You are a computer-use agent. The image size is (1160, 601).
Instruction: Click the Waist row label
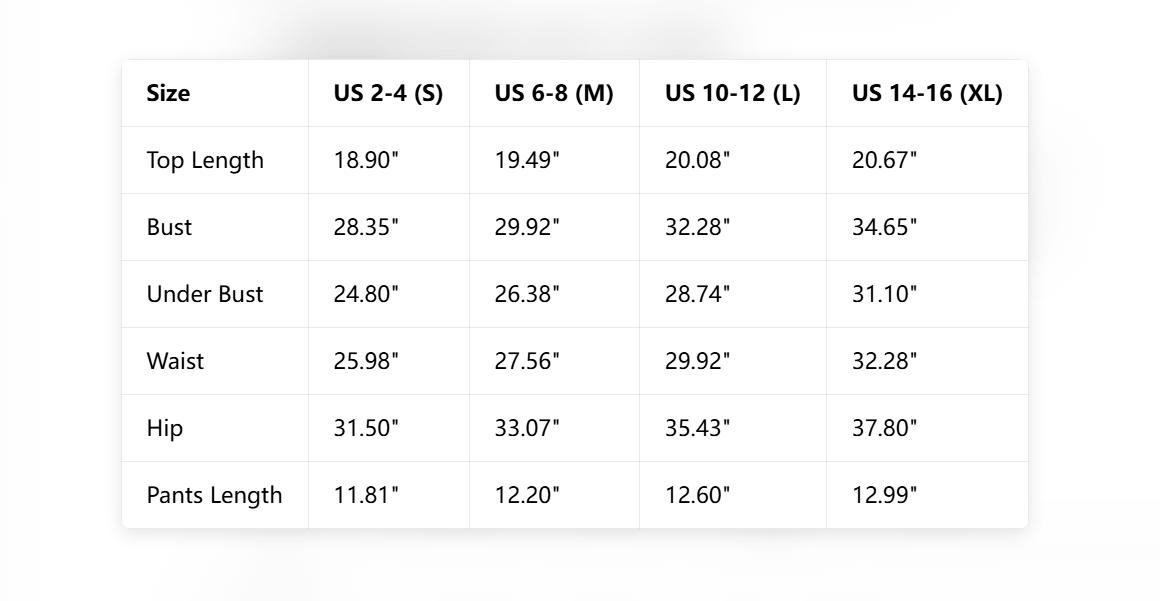click(x=175, y=361)
